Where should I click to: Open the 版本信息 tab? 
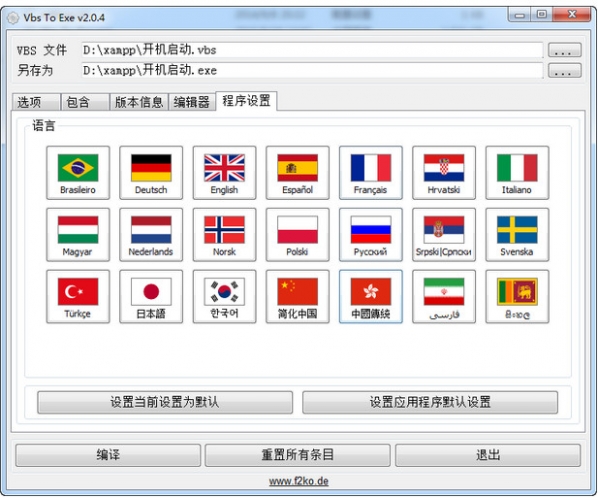tap(139, 102)
